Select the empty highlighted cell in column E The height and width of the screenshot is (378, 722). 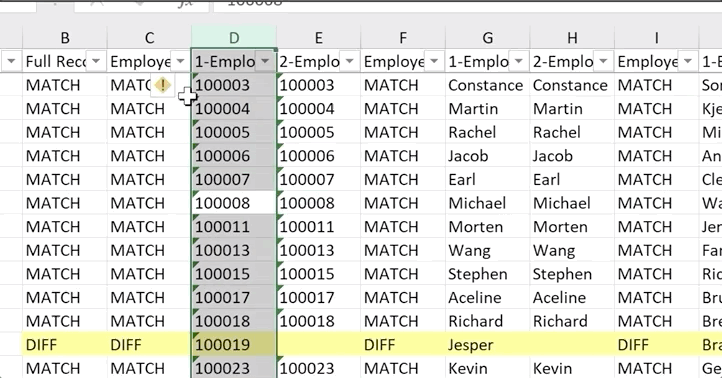(x=319, y=344)
